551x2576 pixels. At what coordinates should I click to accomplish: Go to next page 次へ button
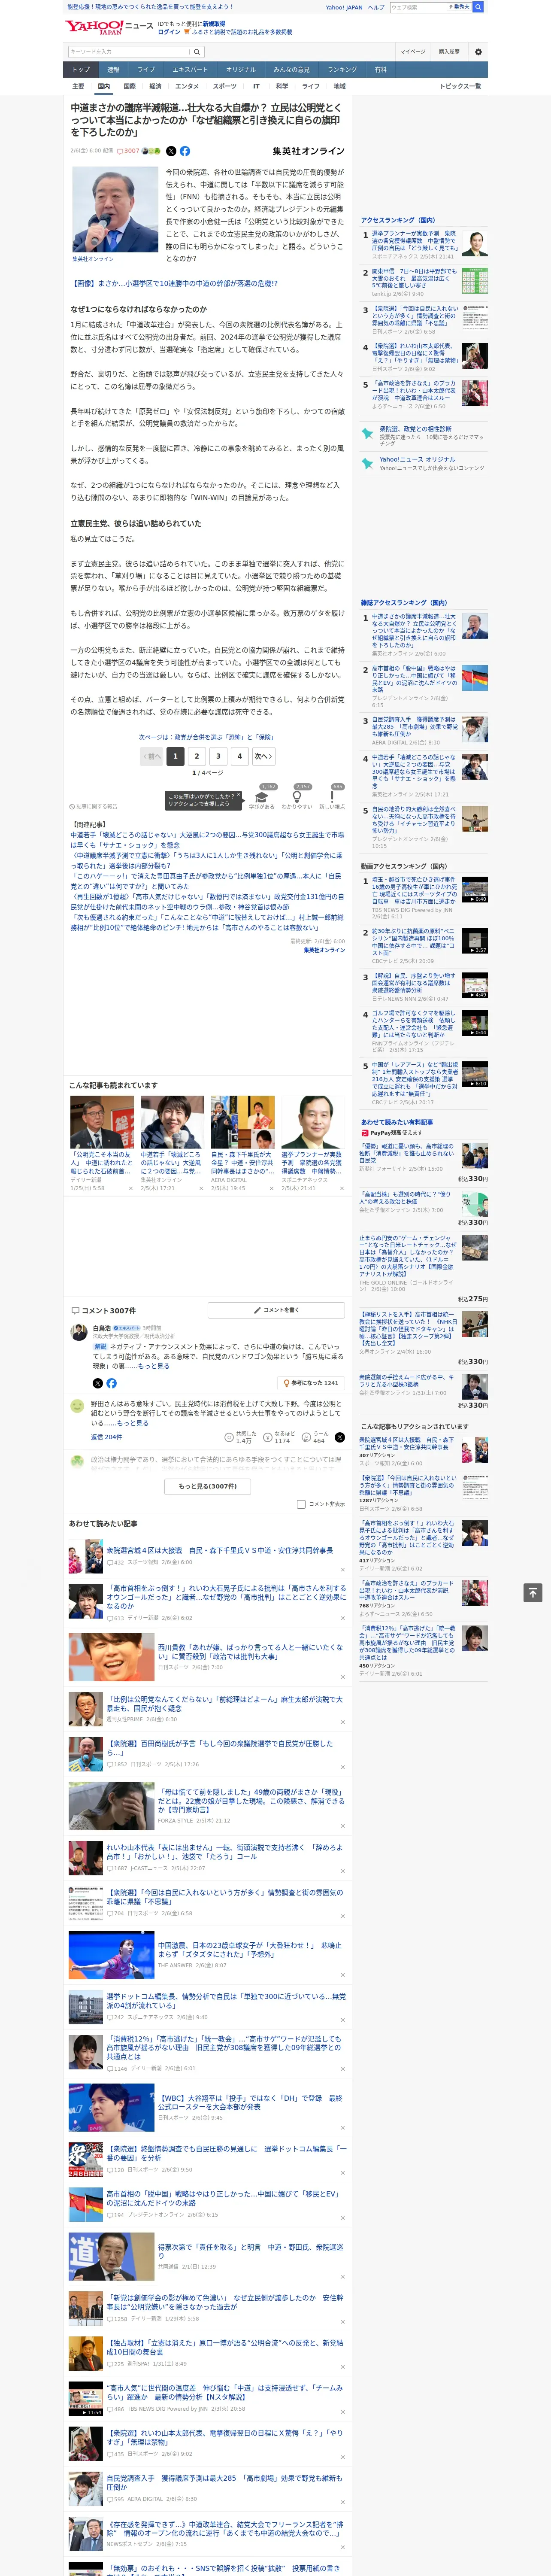click(x=262, y=756)
